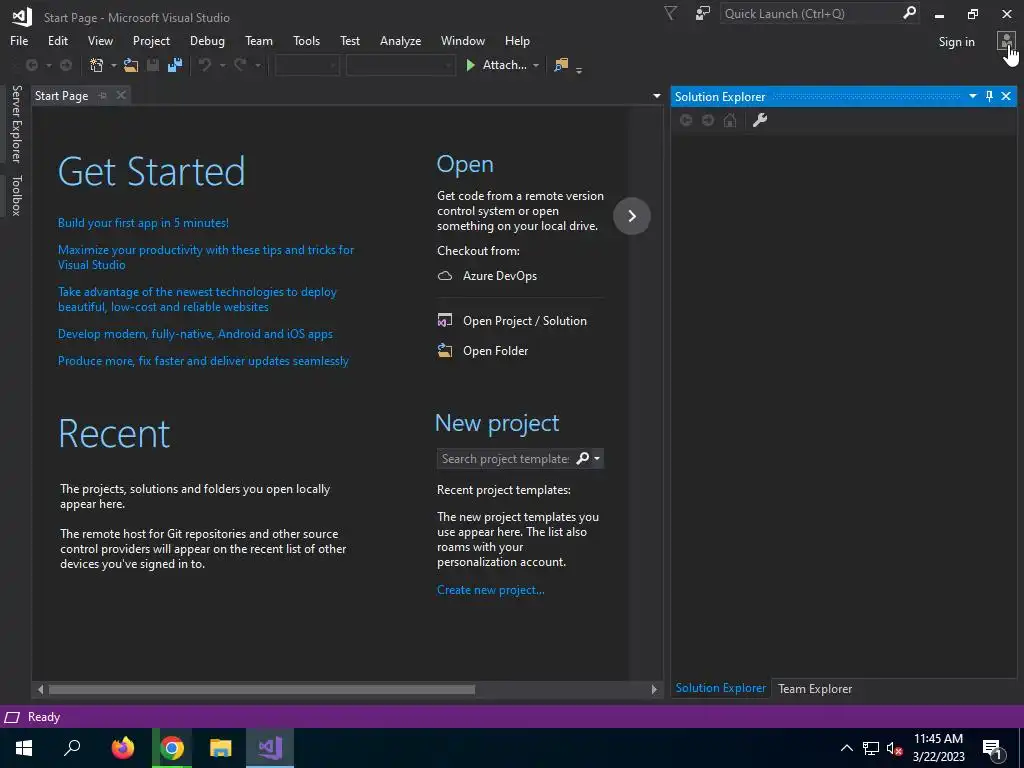Open the Tools menu
This screenshot has height=768, width=1024.
306,40
